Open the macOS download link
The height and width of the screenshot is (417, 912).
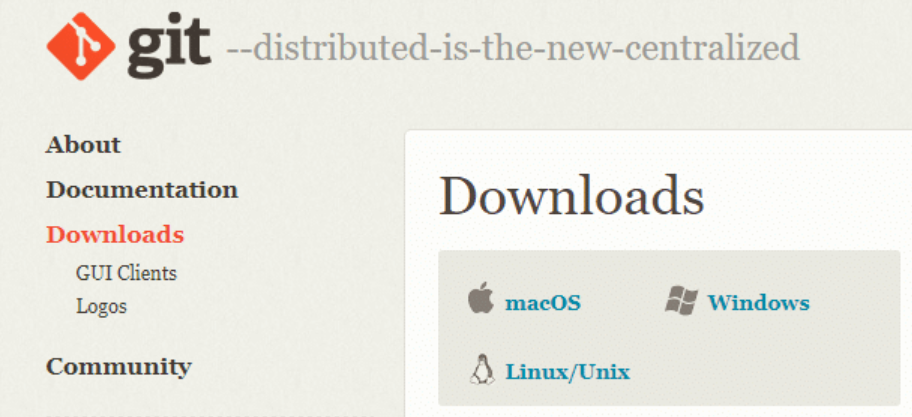point(543,303)
